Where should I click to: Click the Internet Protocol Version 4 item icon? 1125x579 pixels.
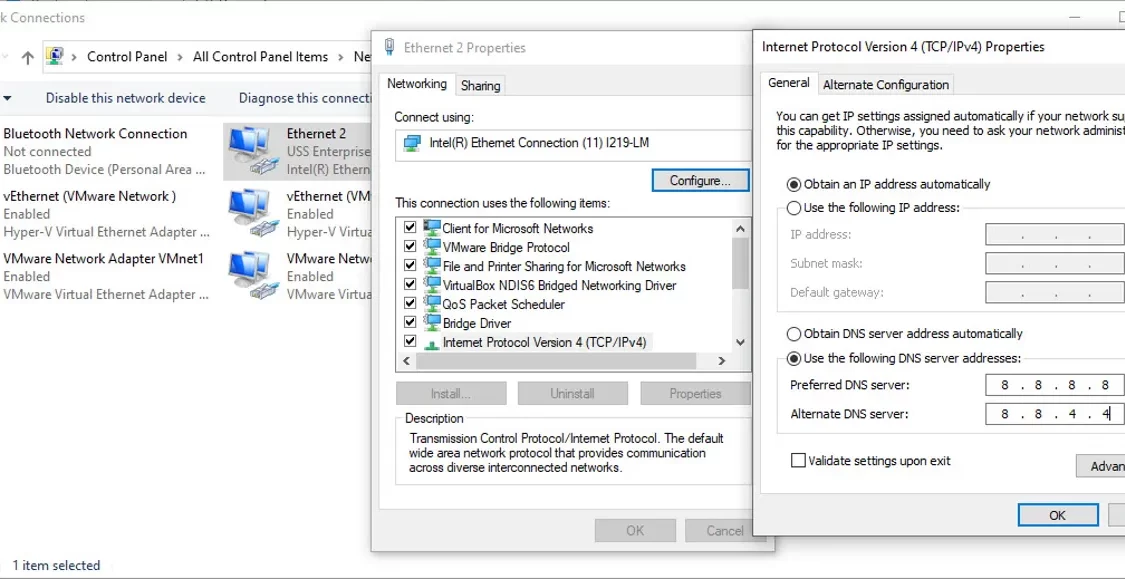click(432, 343)
